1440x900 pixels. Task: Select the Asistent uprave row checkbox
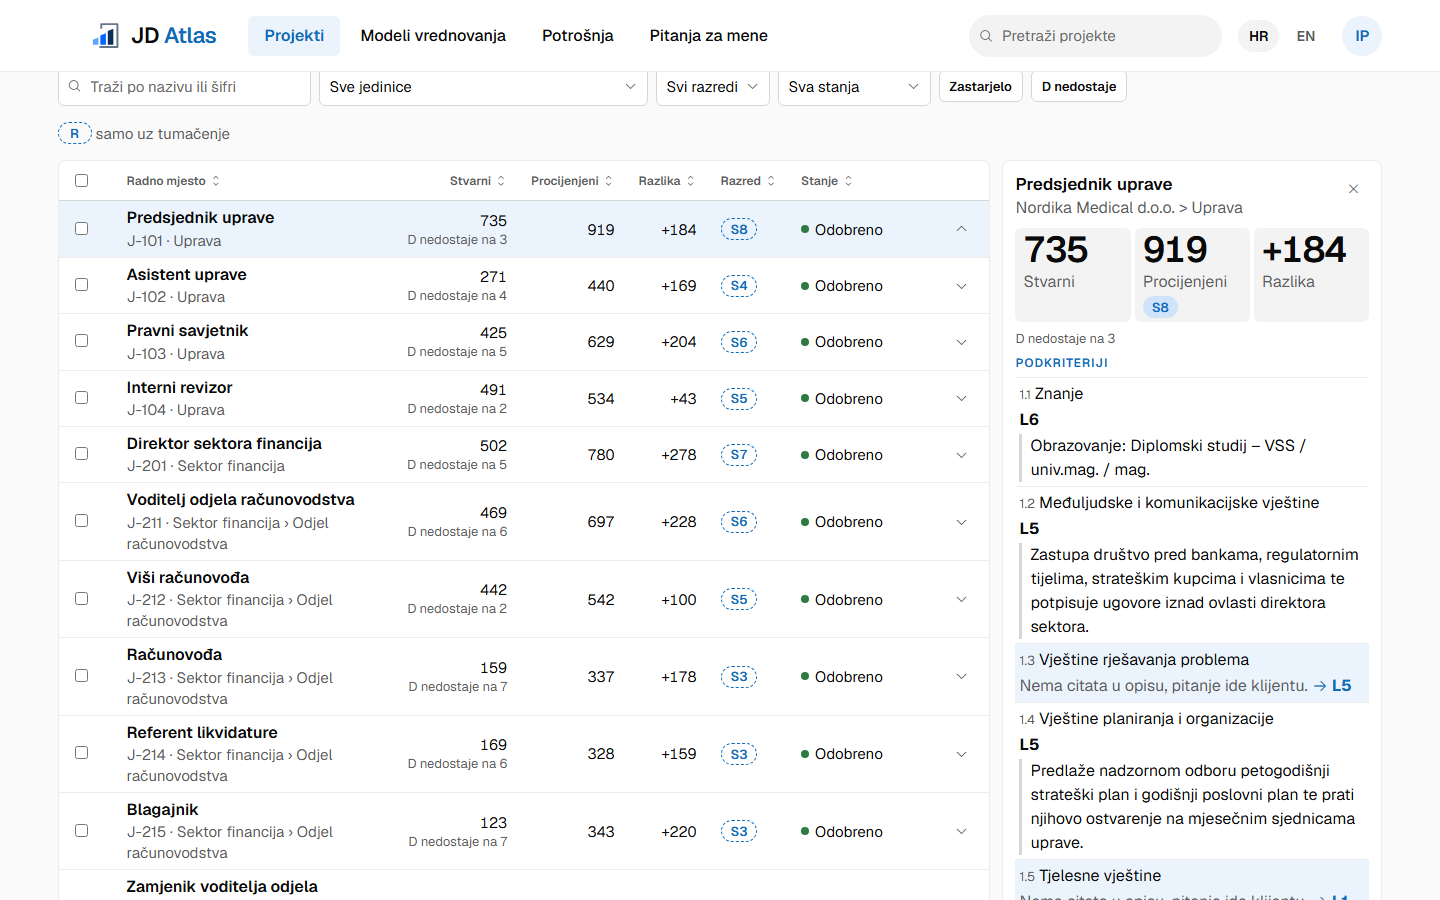[x=82, y=285]
